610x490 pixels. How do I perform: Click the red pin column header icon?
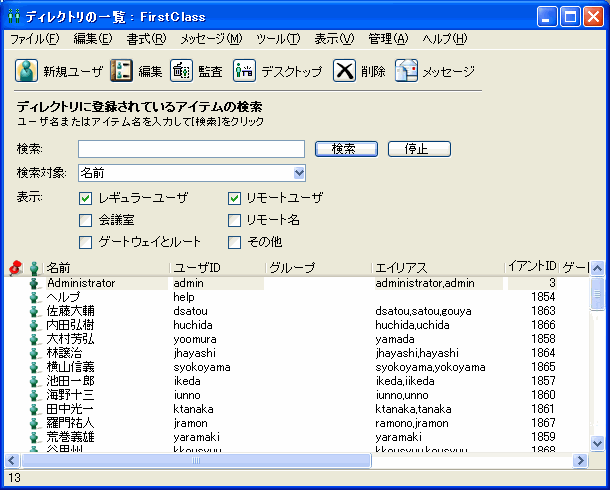15,268
